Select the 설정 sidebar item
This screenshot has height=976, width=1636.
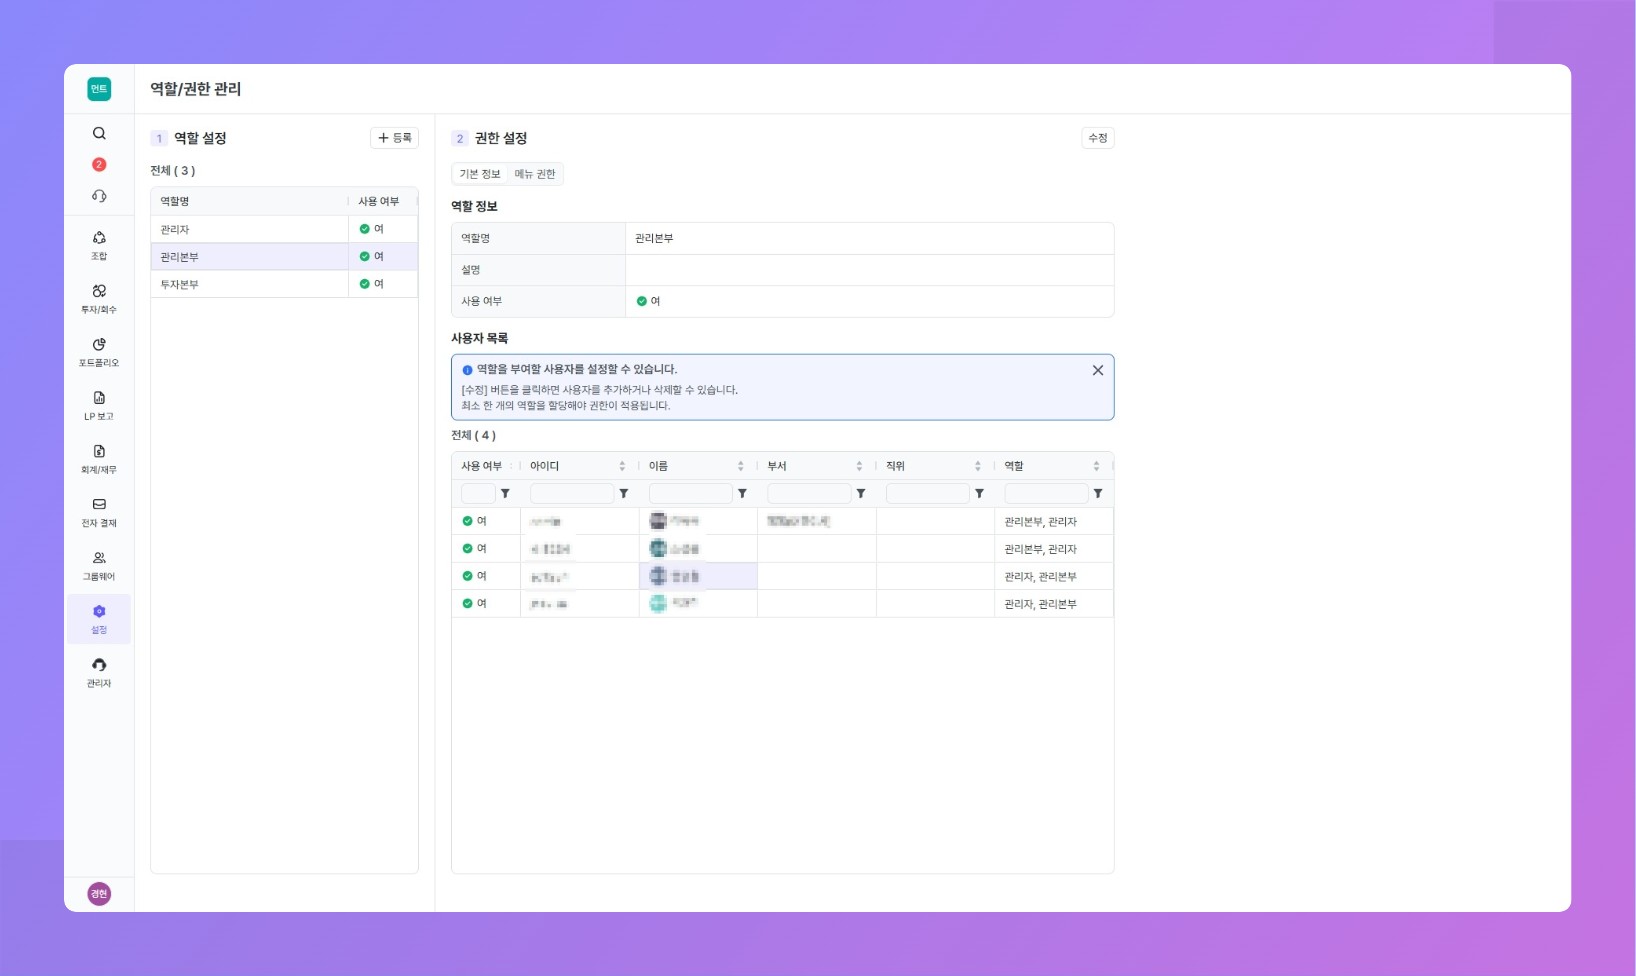[x=99, y=619]
